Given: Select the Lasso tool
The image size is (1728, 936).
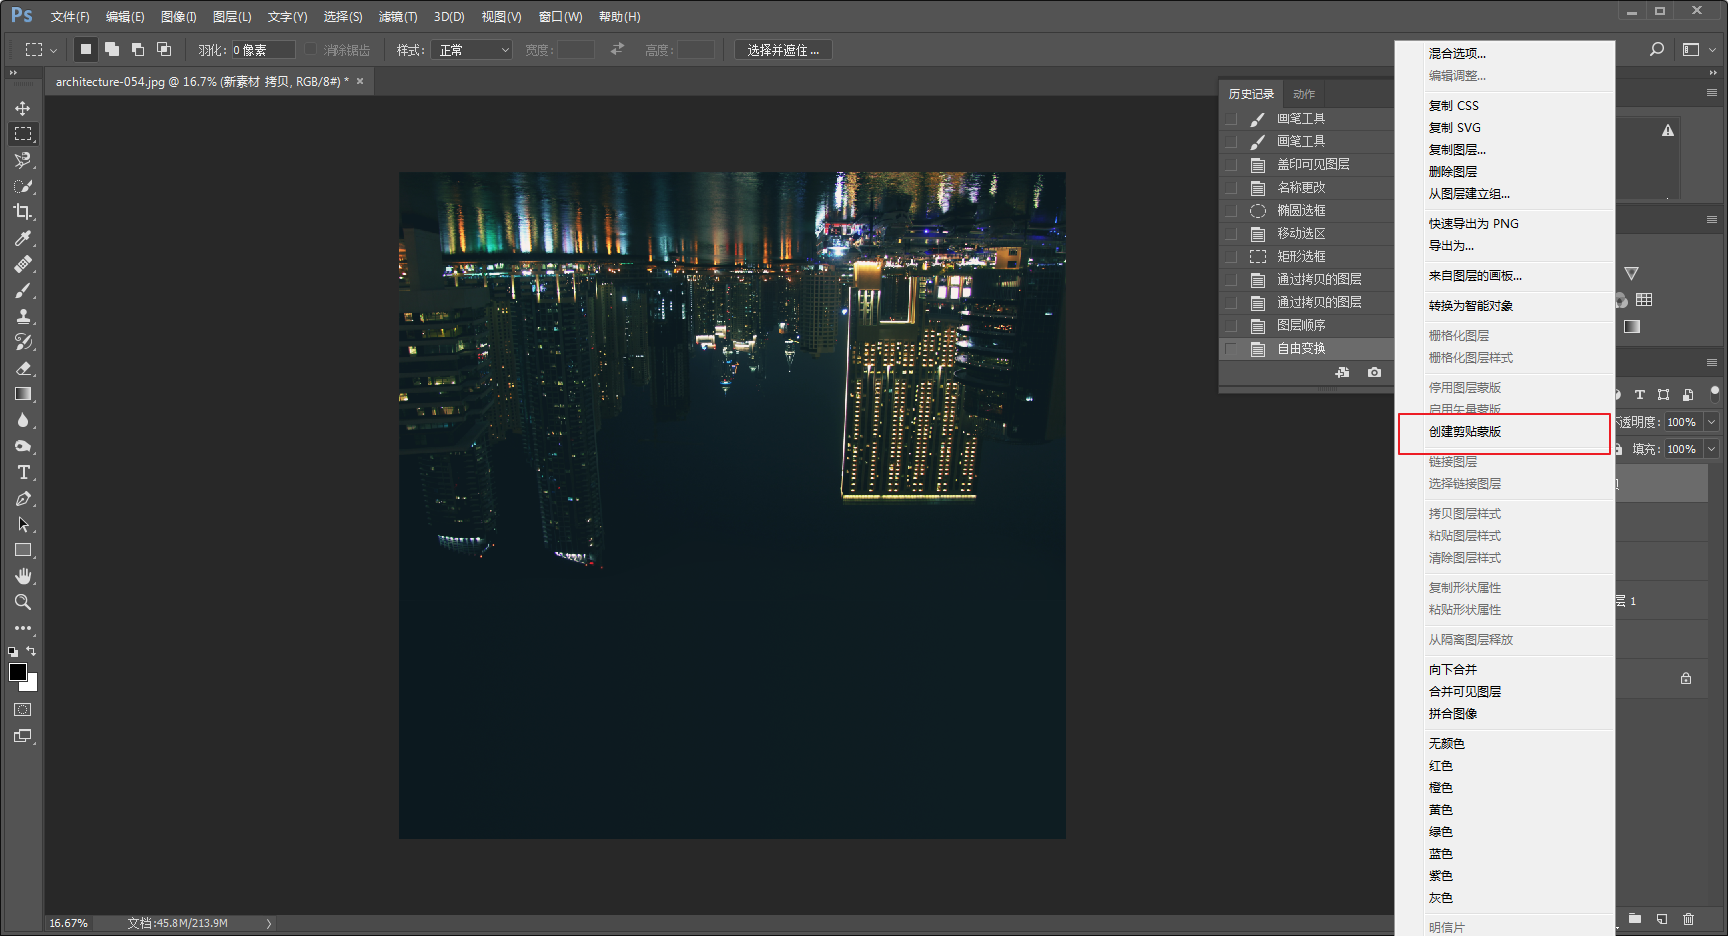Looking at the screenshot, I should point(23,160).
